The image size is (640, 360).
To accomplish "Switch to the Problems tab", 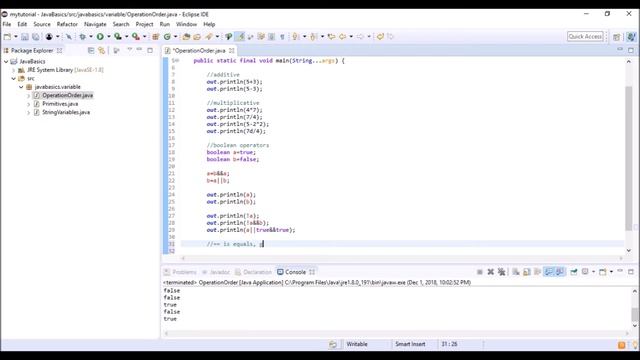I will click(x=180, y=272).
